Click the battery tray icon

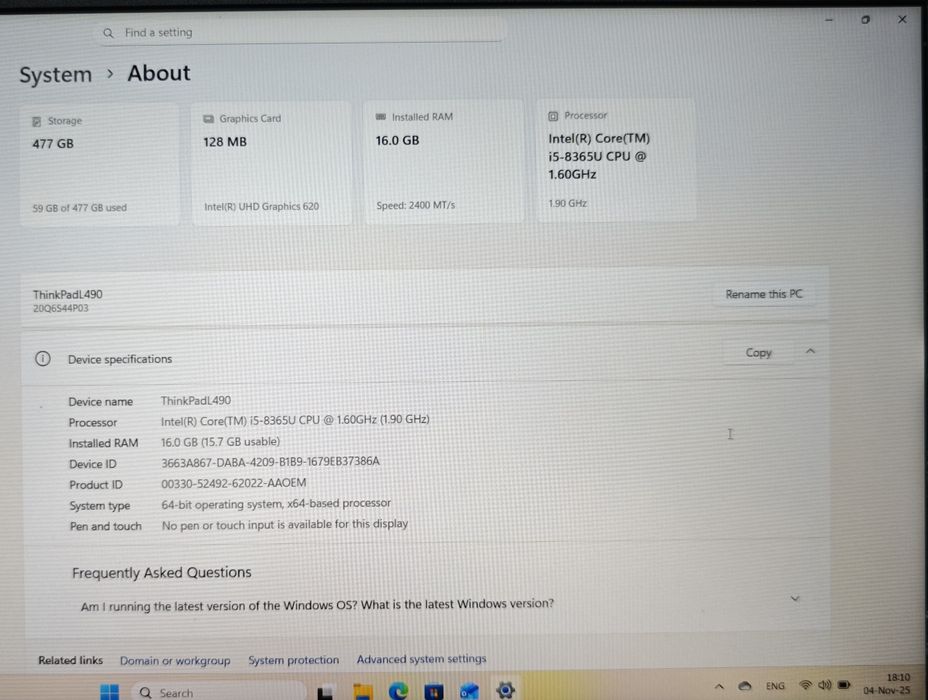[844, 685]
